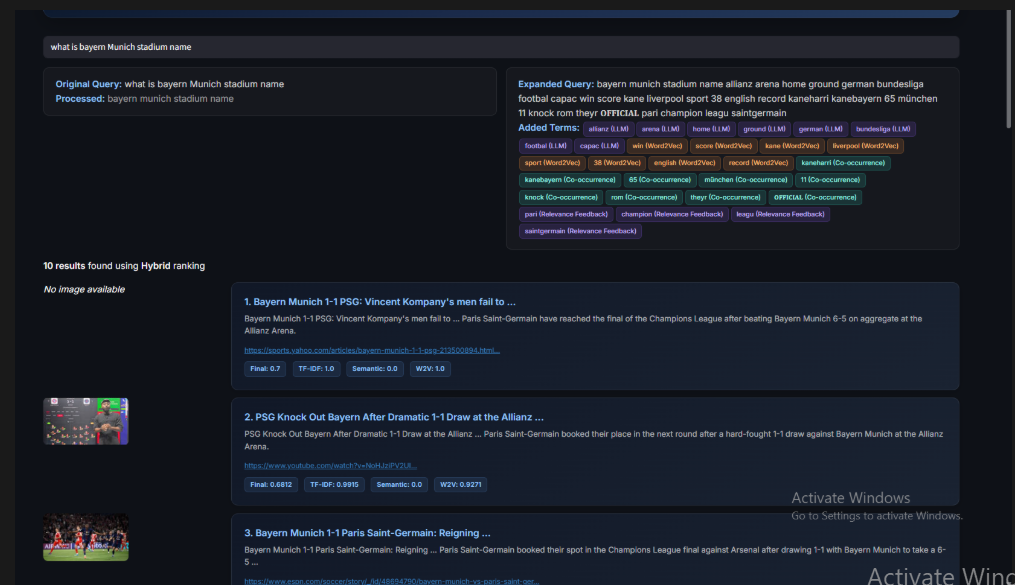Follow the youtube.com watch URL
Image resolution: width=1015 pixels, height=585 pixels.
coord(330,465)
